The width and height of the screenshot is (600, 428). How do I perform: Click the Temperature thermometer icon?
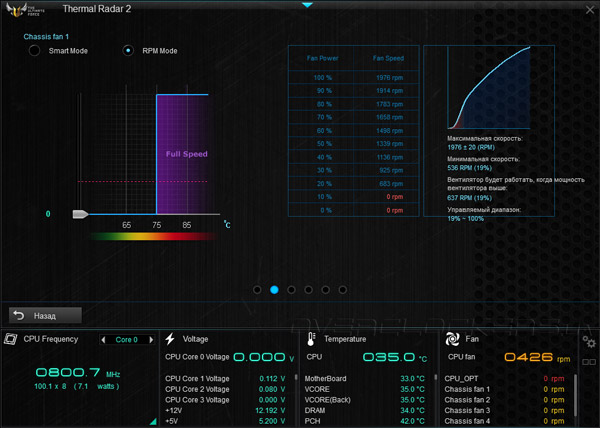(311, 339)
